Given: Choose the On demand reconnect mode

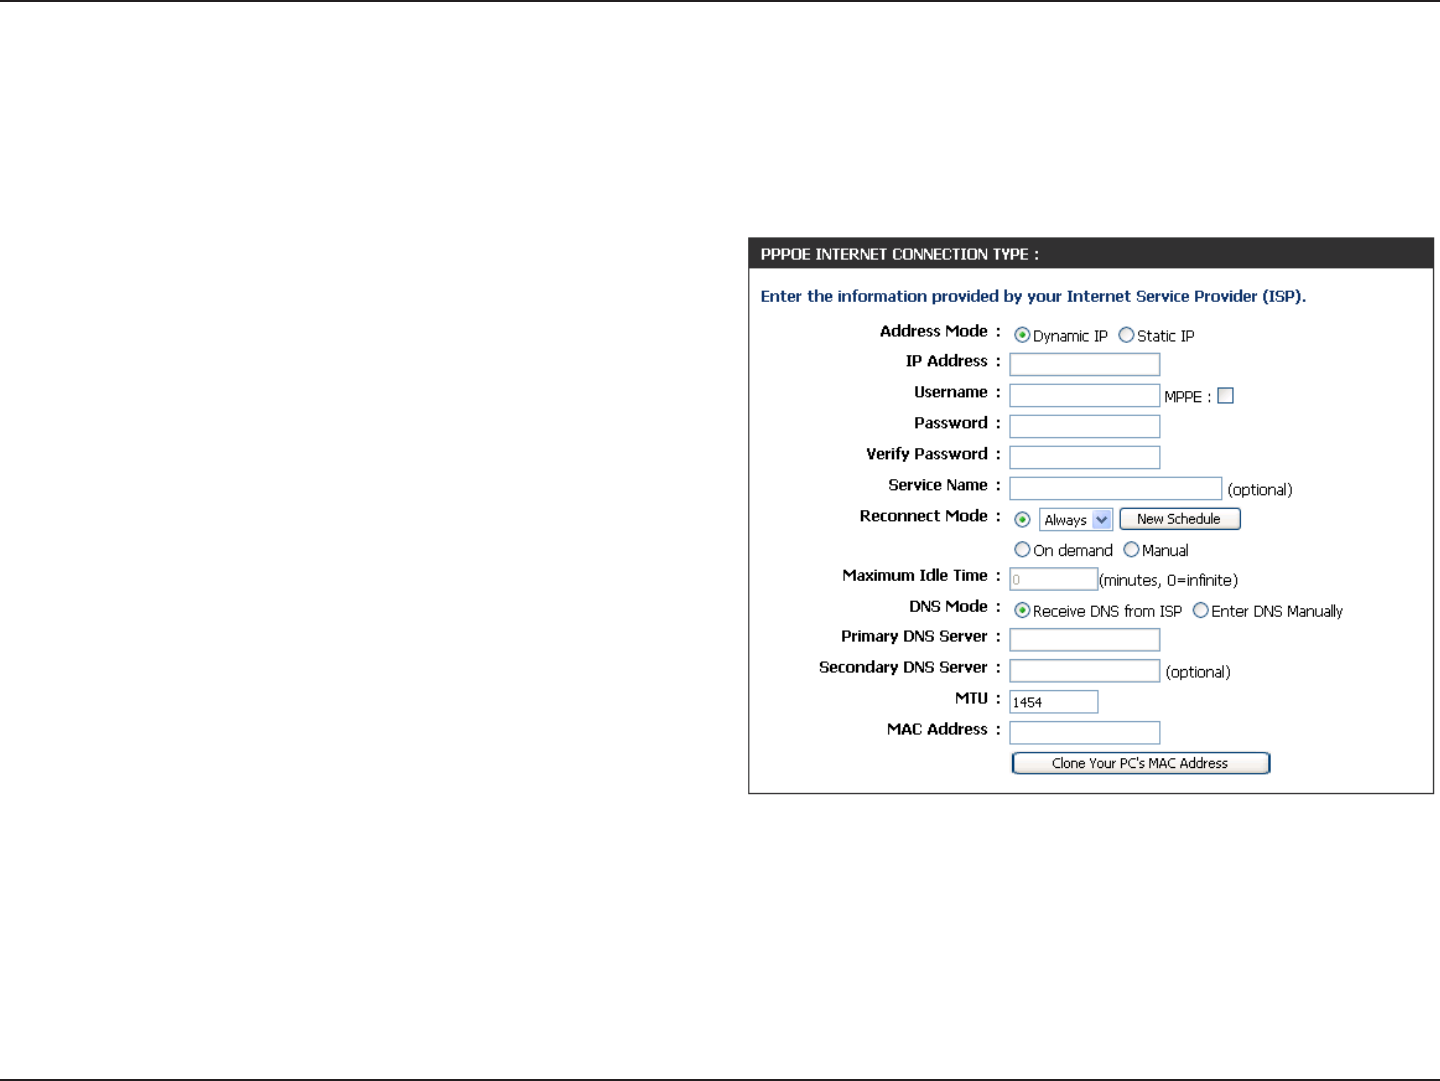Looking at the screenshot, I should point(1022,550).
